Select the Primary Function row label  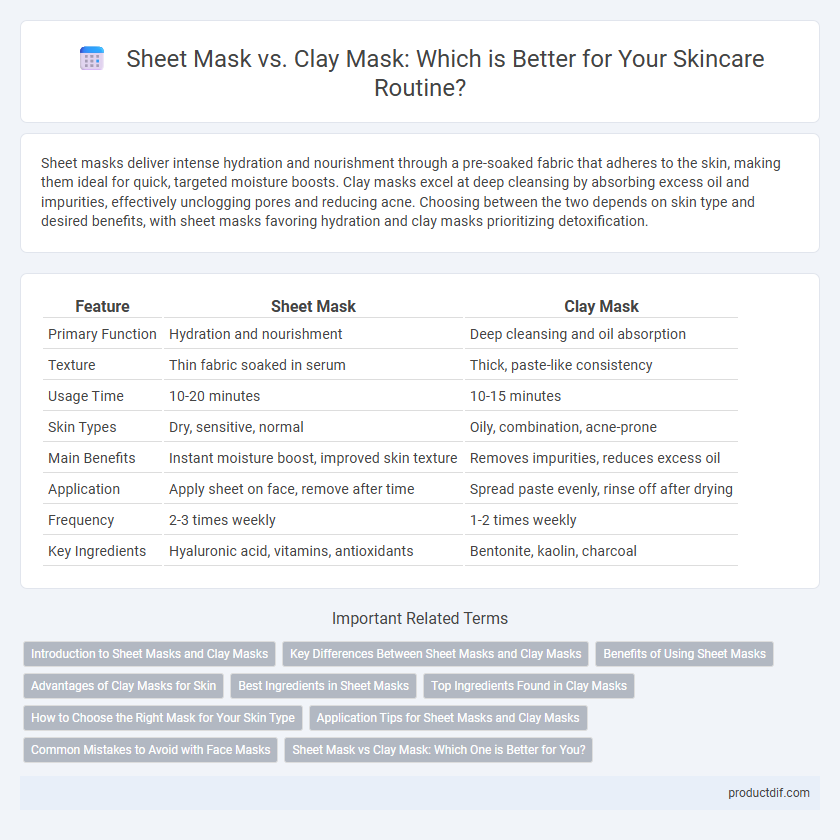click(102, 334)
